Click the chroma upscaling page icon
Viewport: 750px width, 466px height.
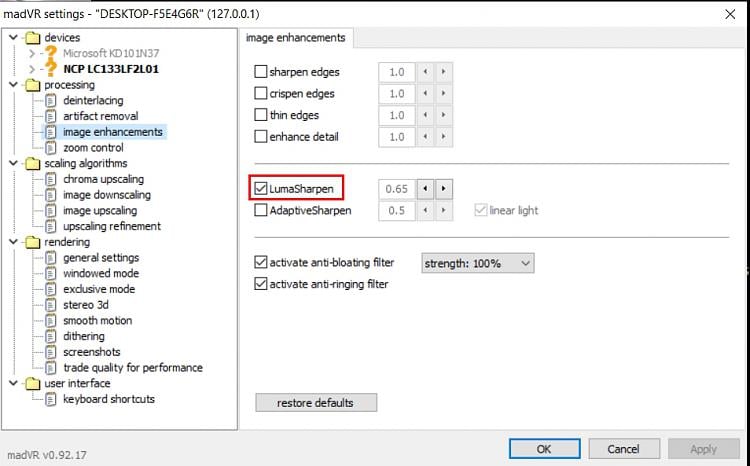click(x=51, y=179)
